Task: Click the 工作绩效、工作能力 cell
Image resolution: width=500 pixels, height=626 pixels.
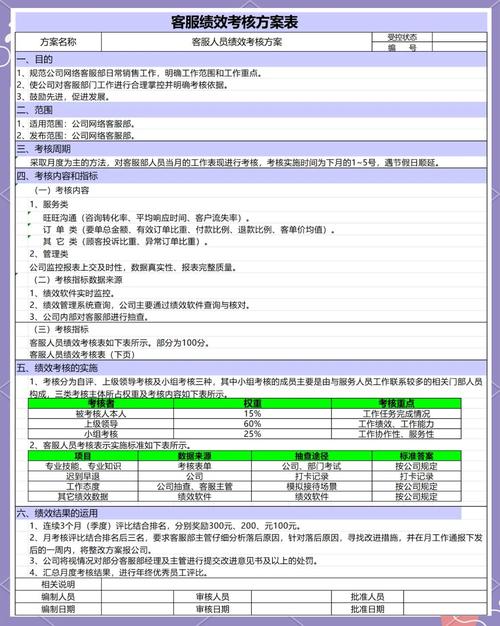Action: (396, 424)
